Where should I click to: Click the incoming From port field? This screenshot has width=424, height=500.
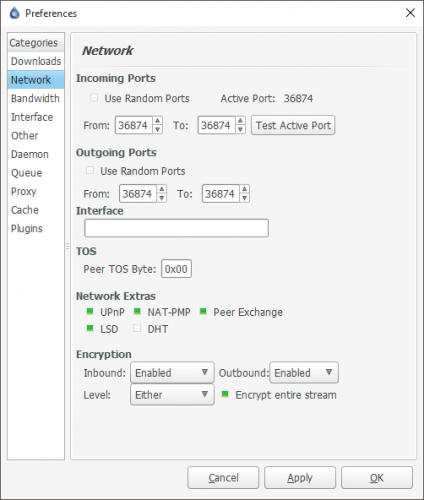pyautogui.click(x=134, y=125)
